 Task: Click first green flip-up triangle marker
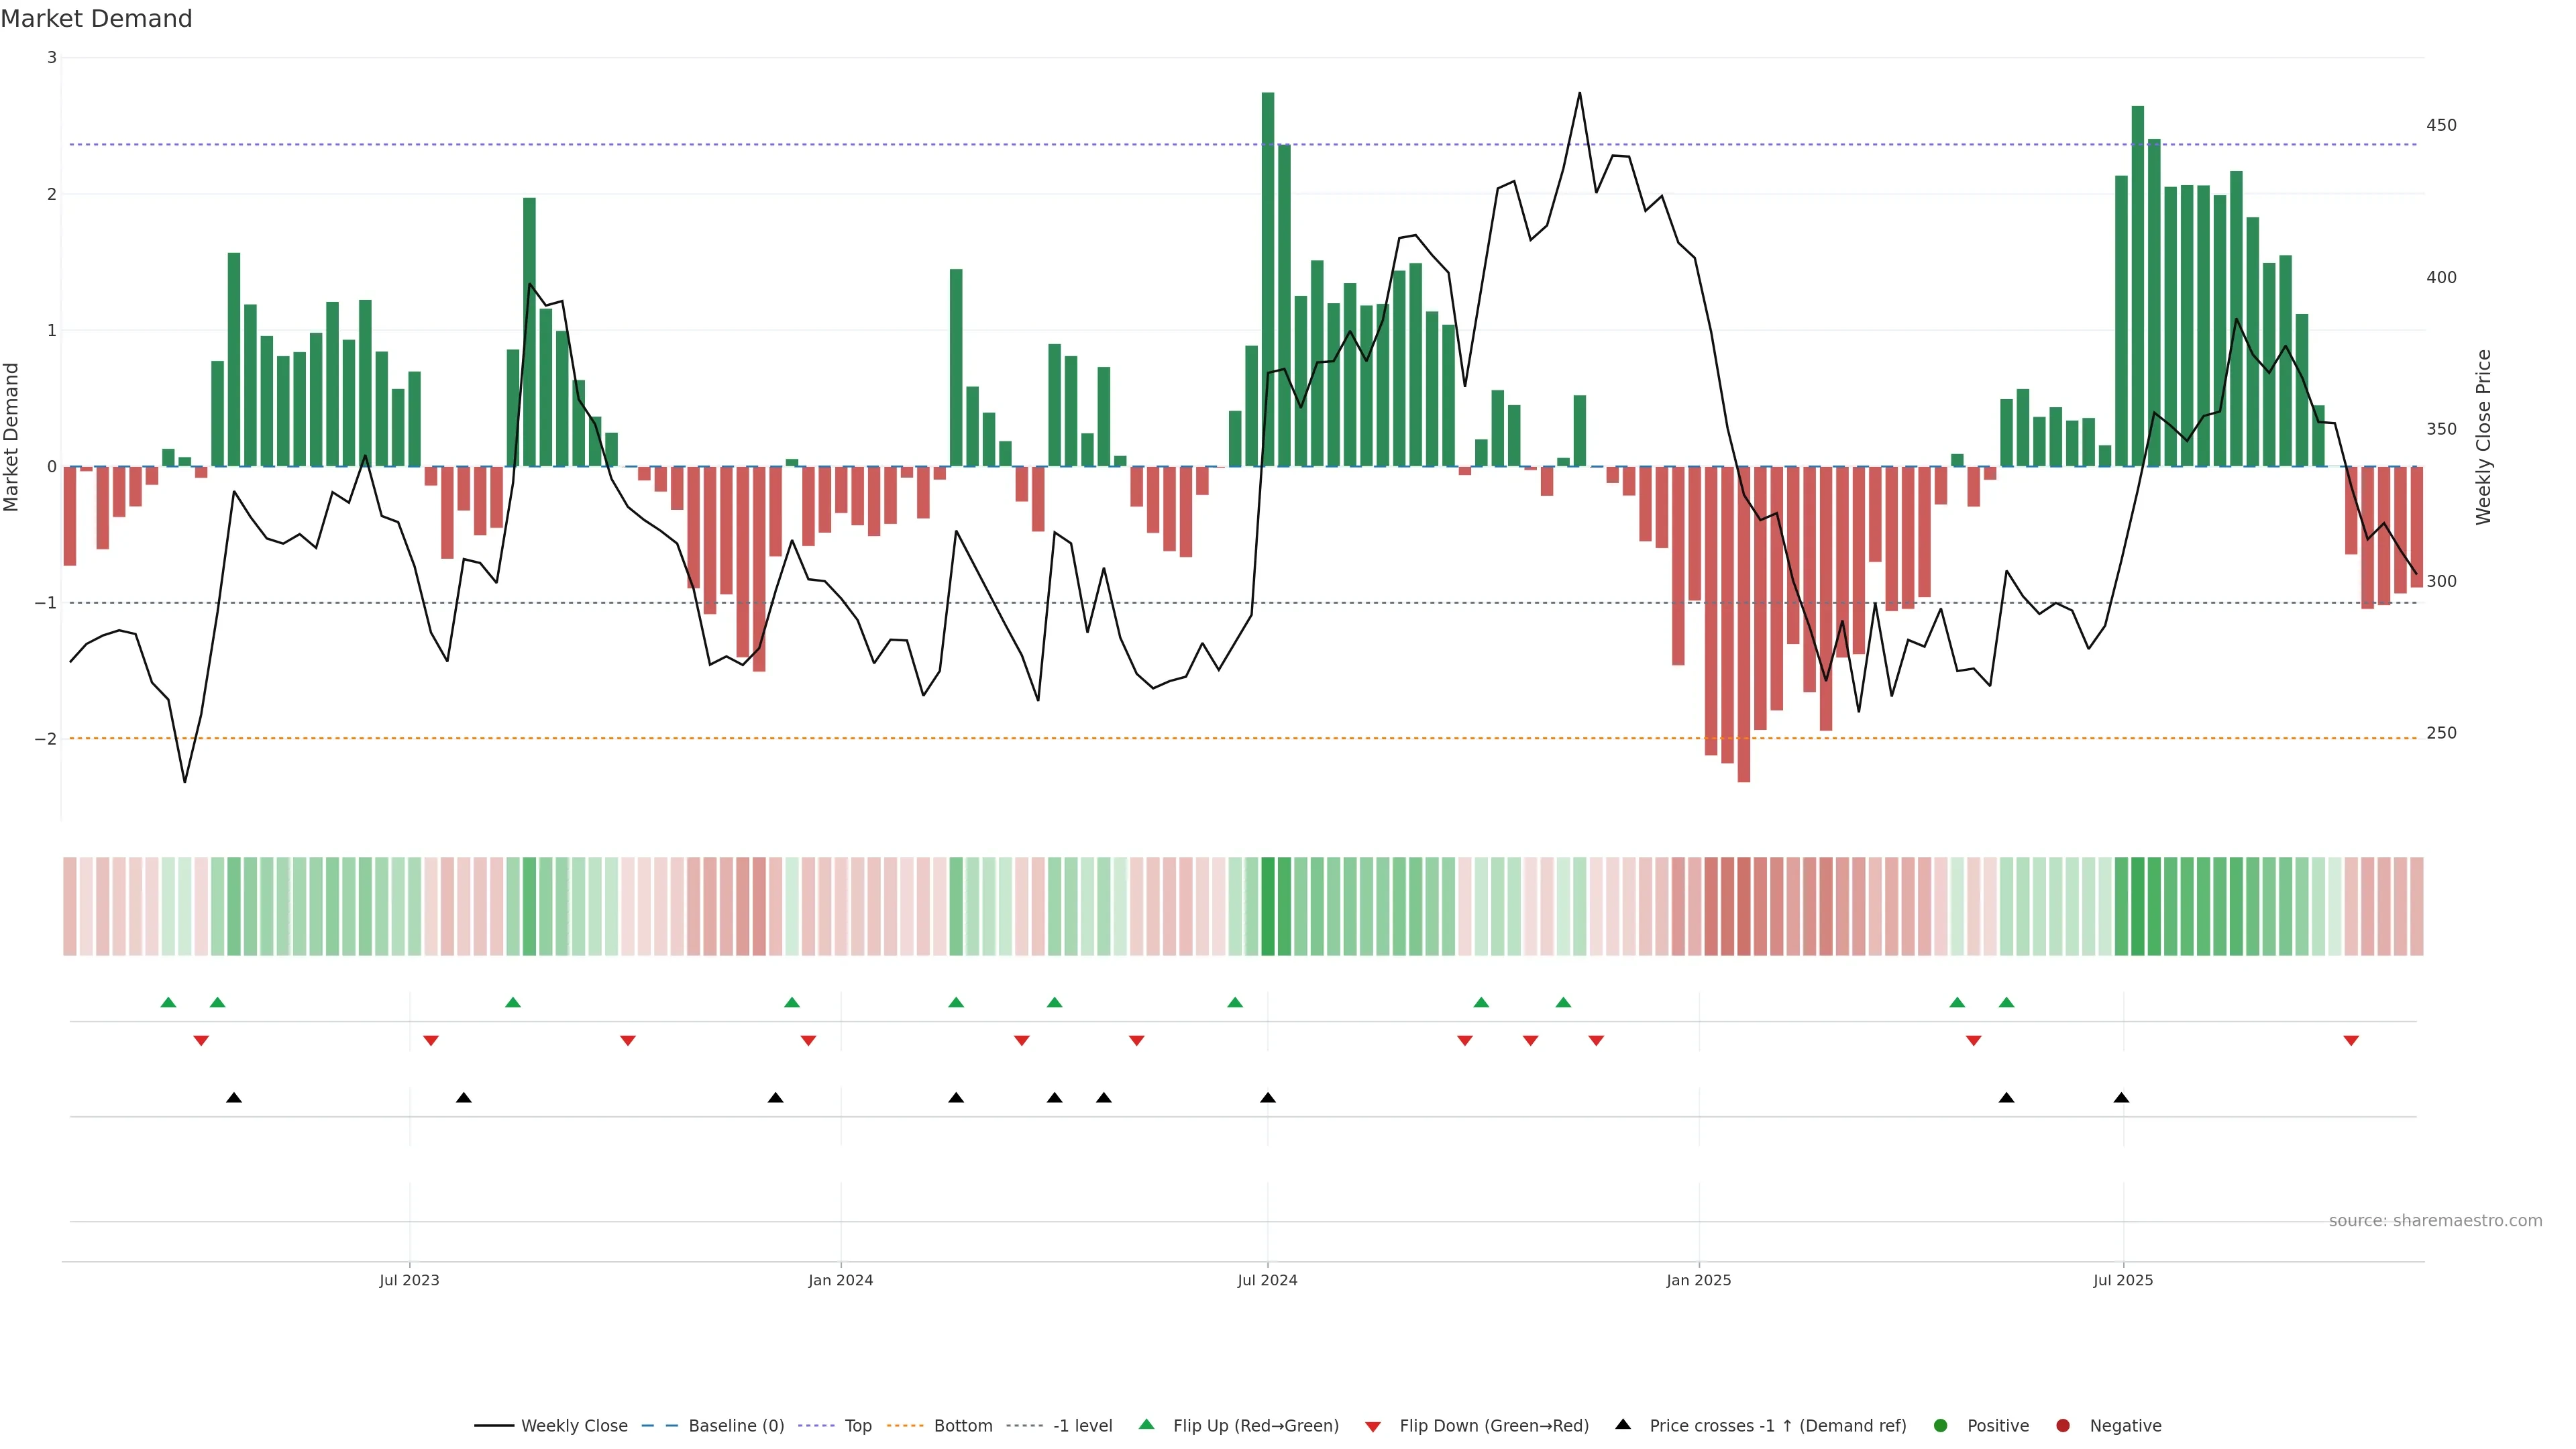[x=168, y=1002]
